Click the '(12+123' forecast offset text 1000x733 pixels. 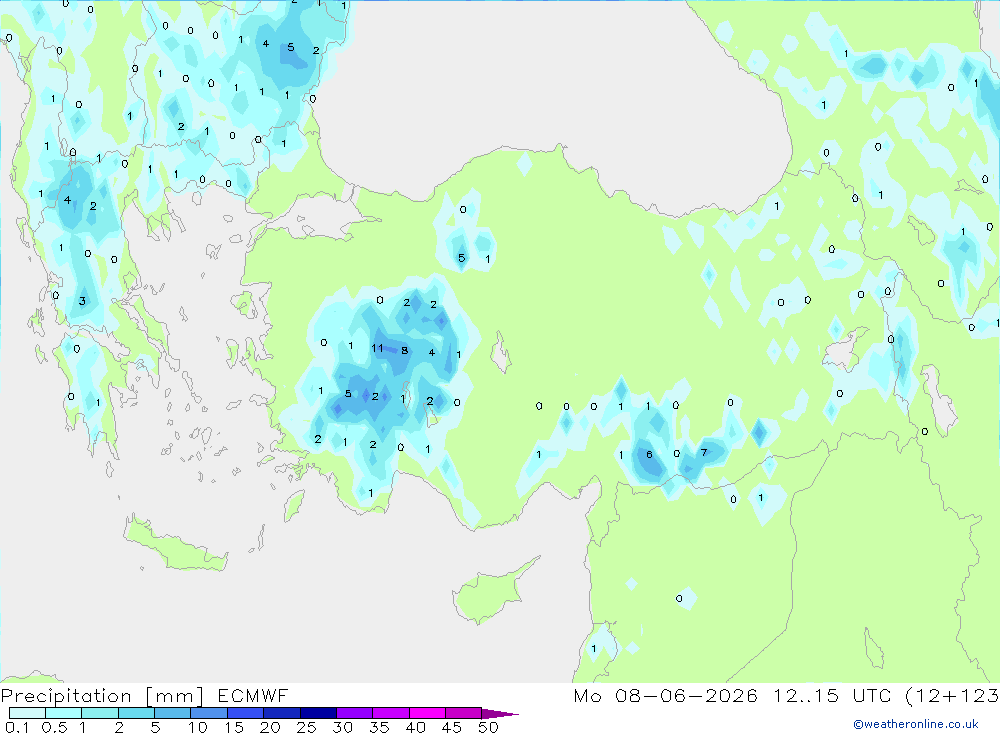click(952, 696)
